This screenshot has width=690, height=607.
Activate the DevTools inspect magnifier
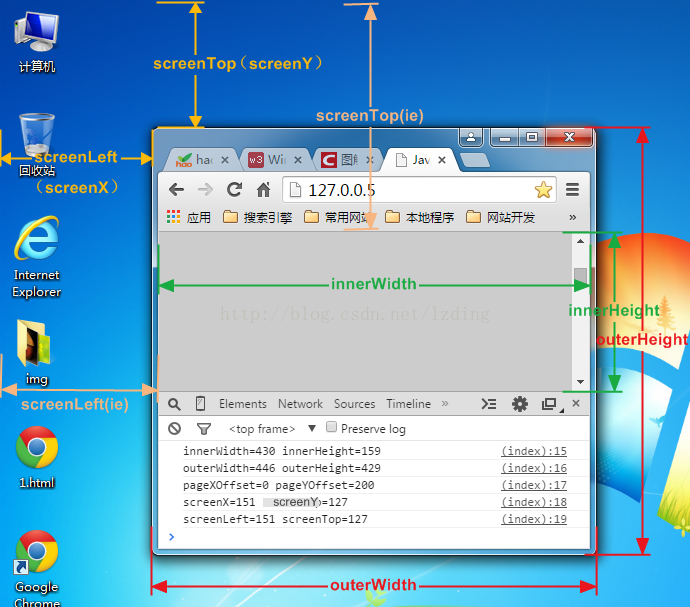click(x=174, y=404)
